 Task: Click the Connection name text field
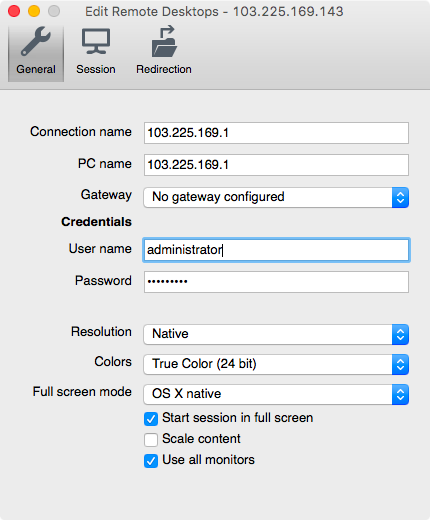click(x=276, y=133)
